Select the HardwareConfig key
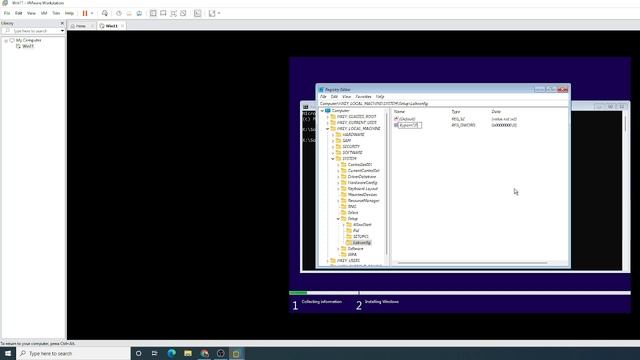 (362, 183)
